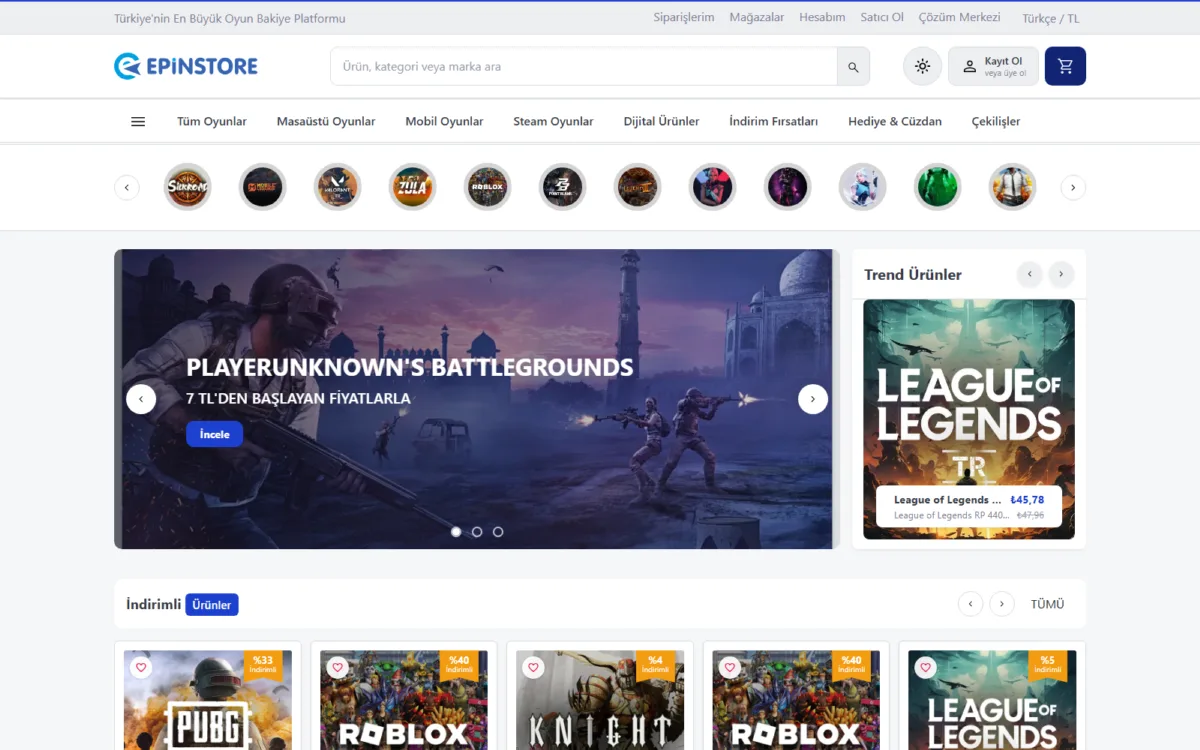
Task: Toggle the light/dark theme sun icon
Action: (922, 67)
